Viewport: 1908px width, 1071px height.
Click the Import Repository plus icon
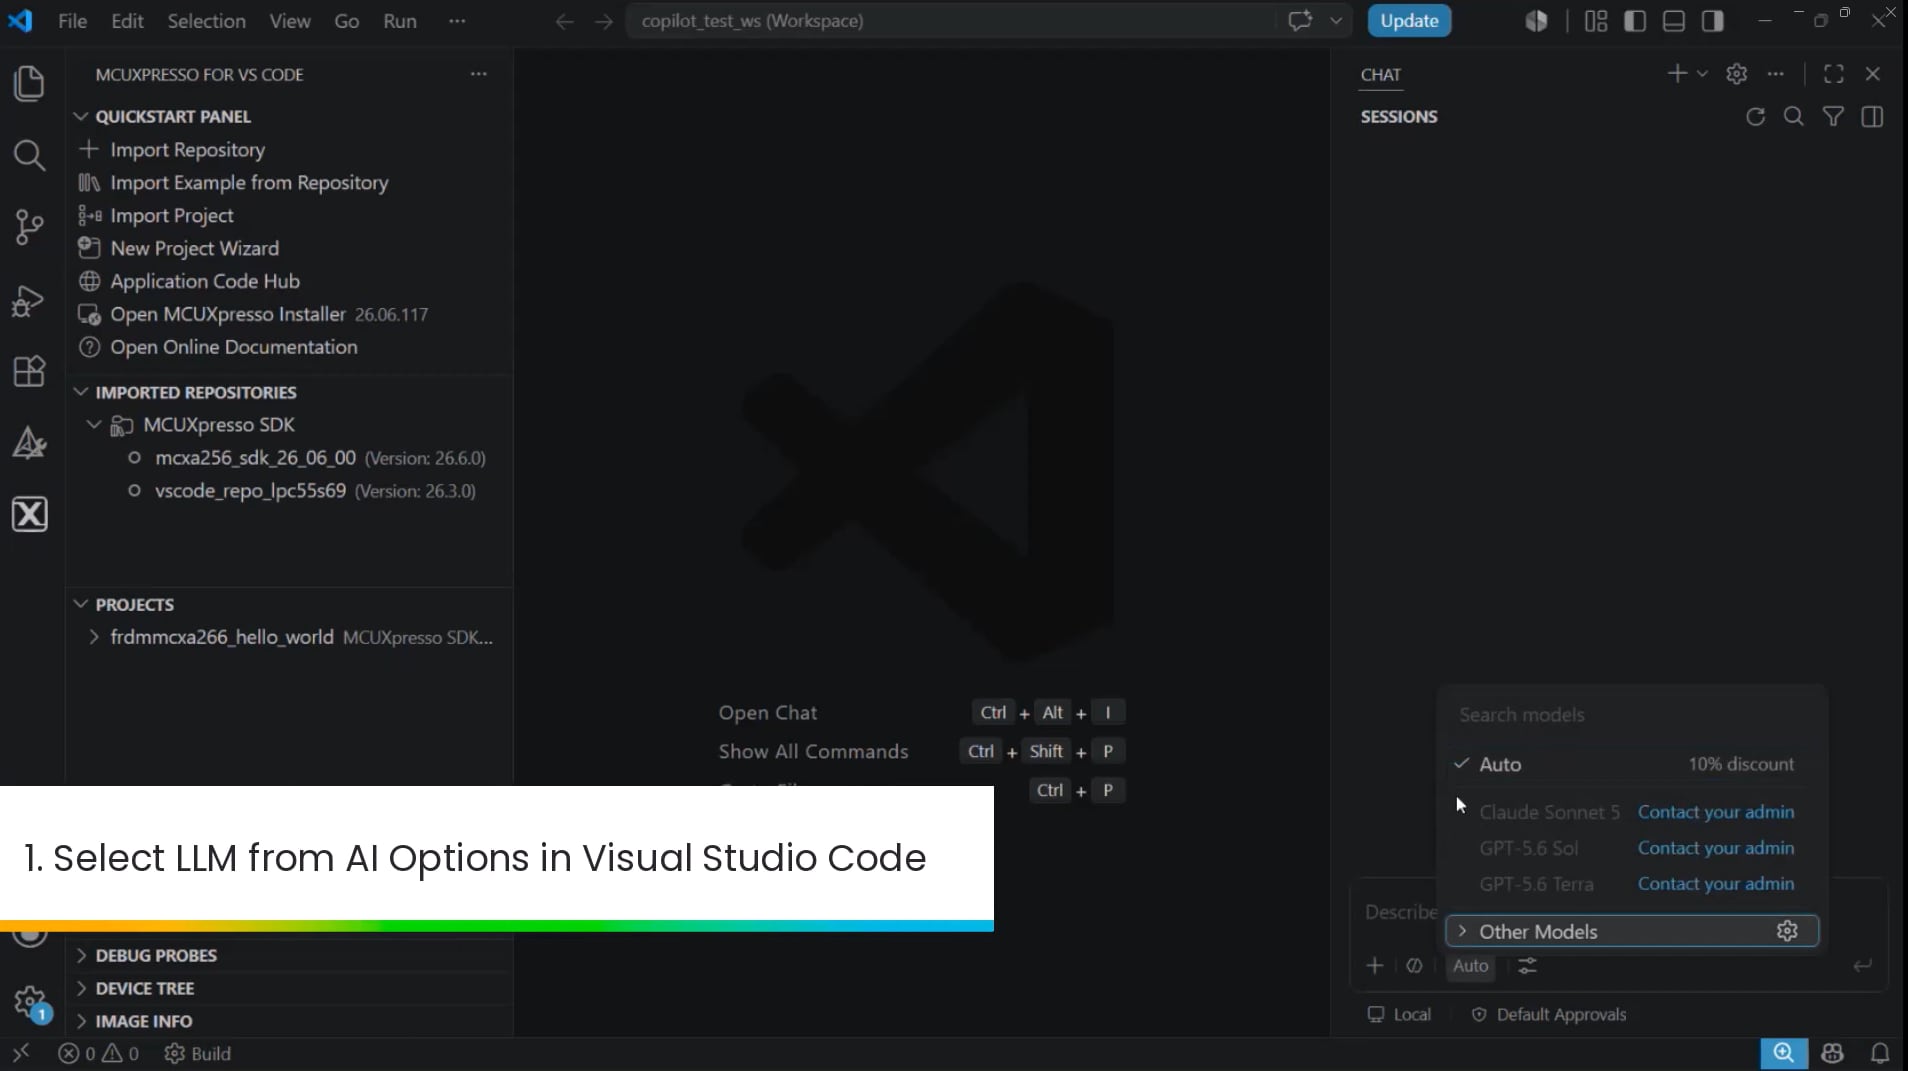pos(89,149)
